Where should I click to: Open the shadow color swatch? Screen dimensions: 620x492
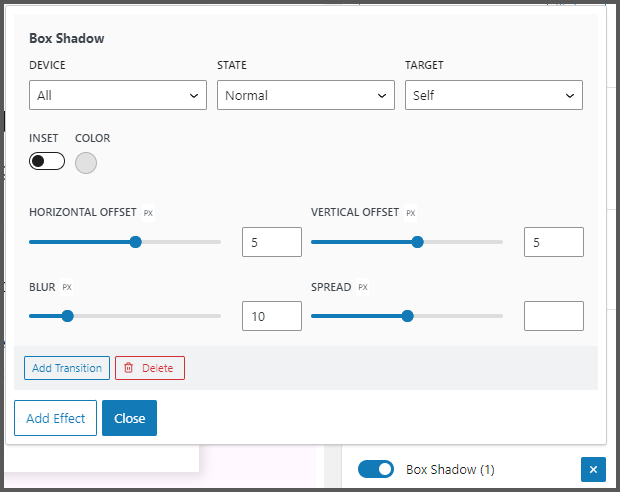86,162
